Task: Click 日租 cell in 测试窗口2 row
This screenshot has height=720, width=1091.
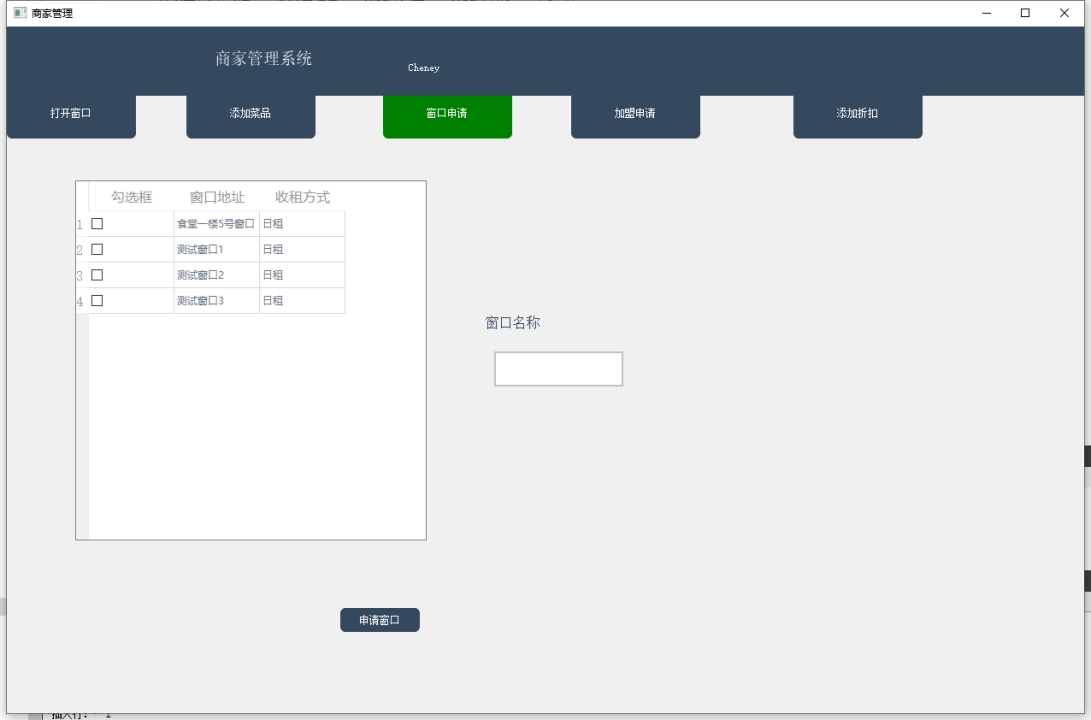Action: tap(302, 275)
